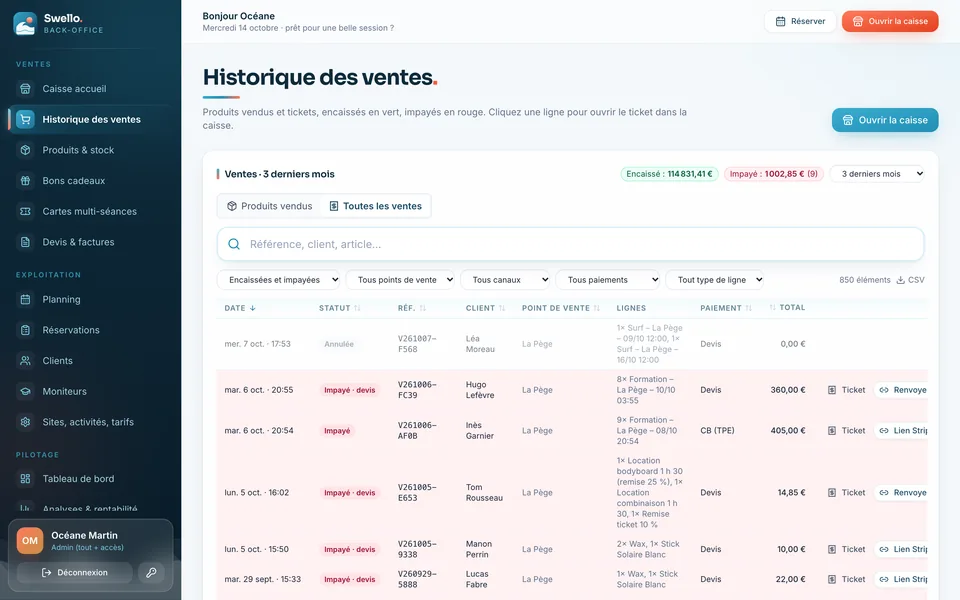
Task: Click Lien Stripe for Inès Garnier row
Action: (901, 430)
